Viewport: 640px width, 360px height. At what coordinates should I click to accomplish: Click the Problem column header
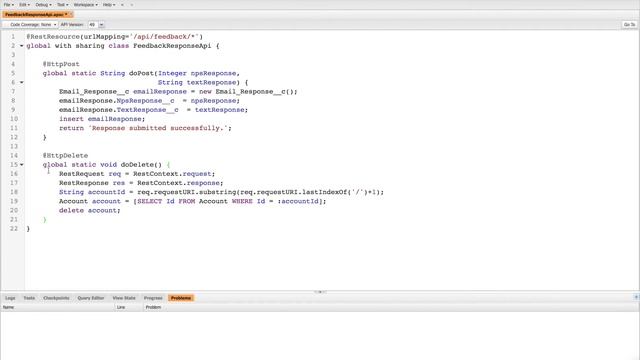391,307
